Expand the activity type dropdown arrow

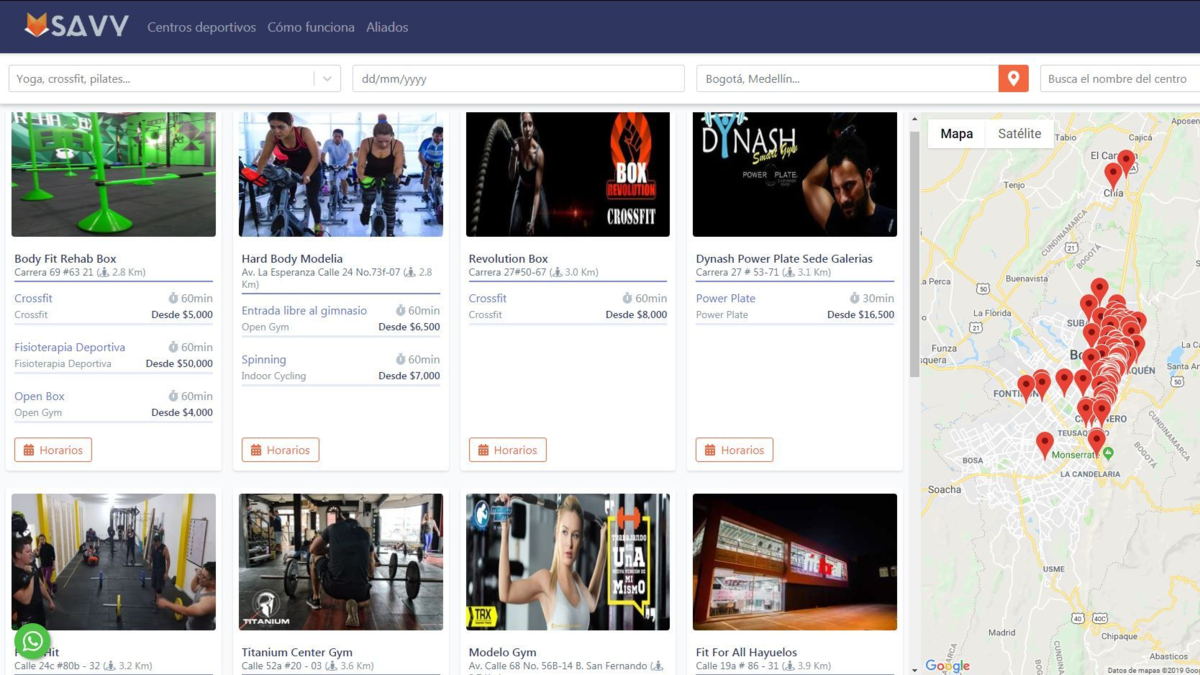[327, 79]
